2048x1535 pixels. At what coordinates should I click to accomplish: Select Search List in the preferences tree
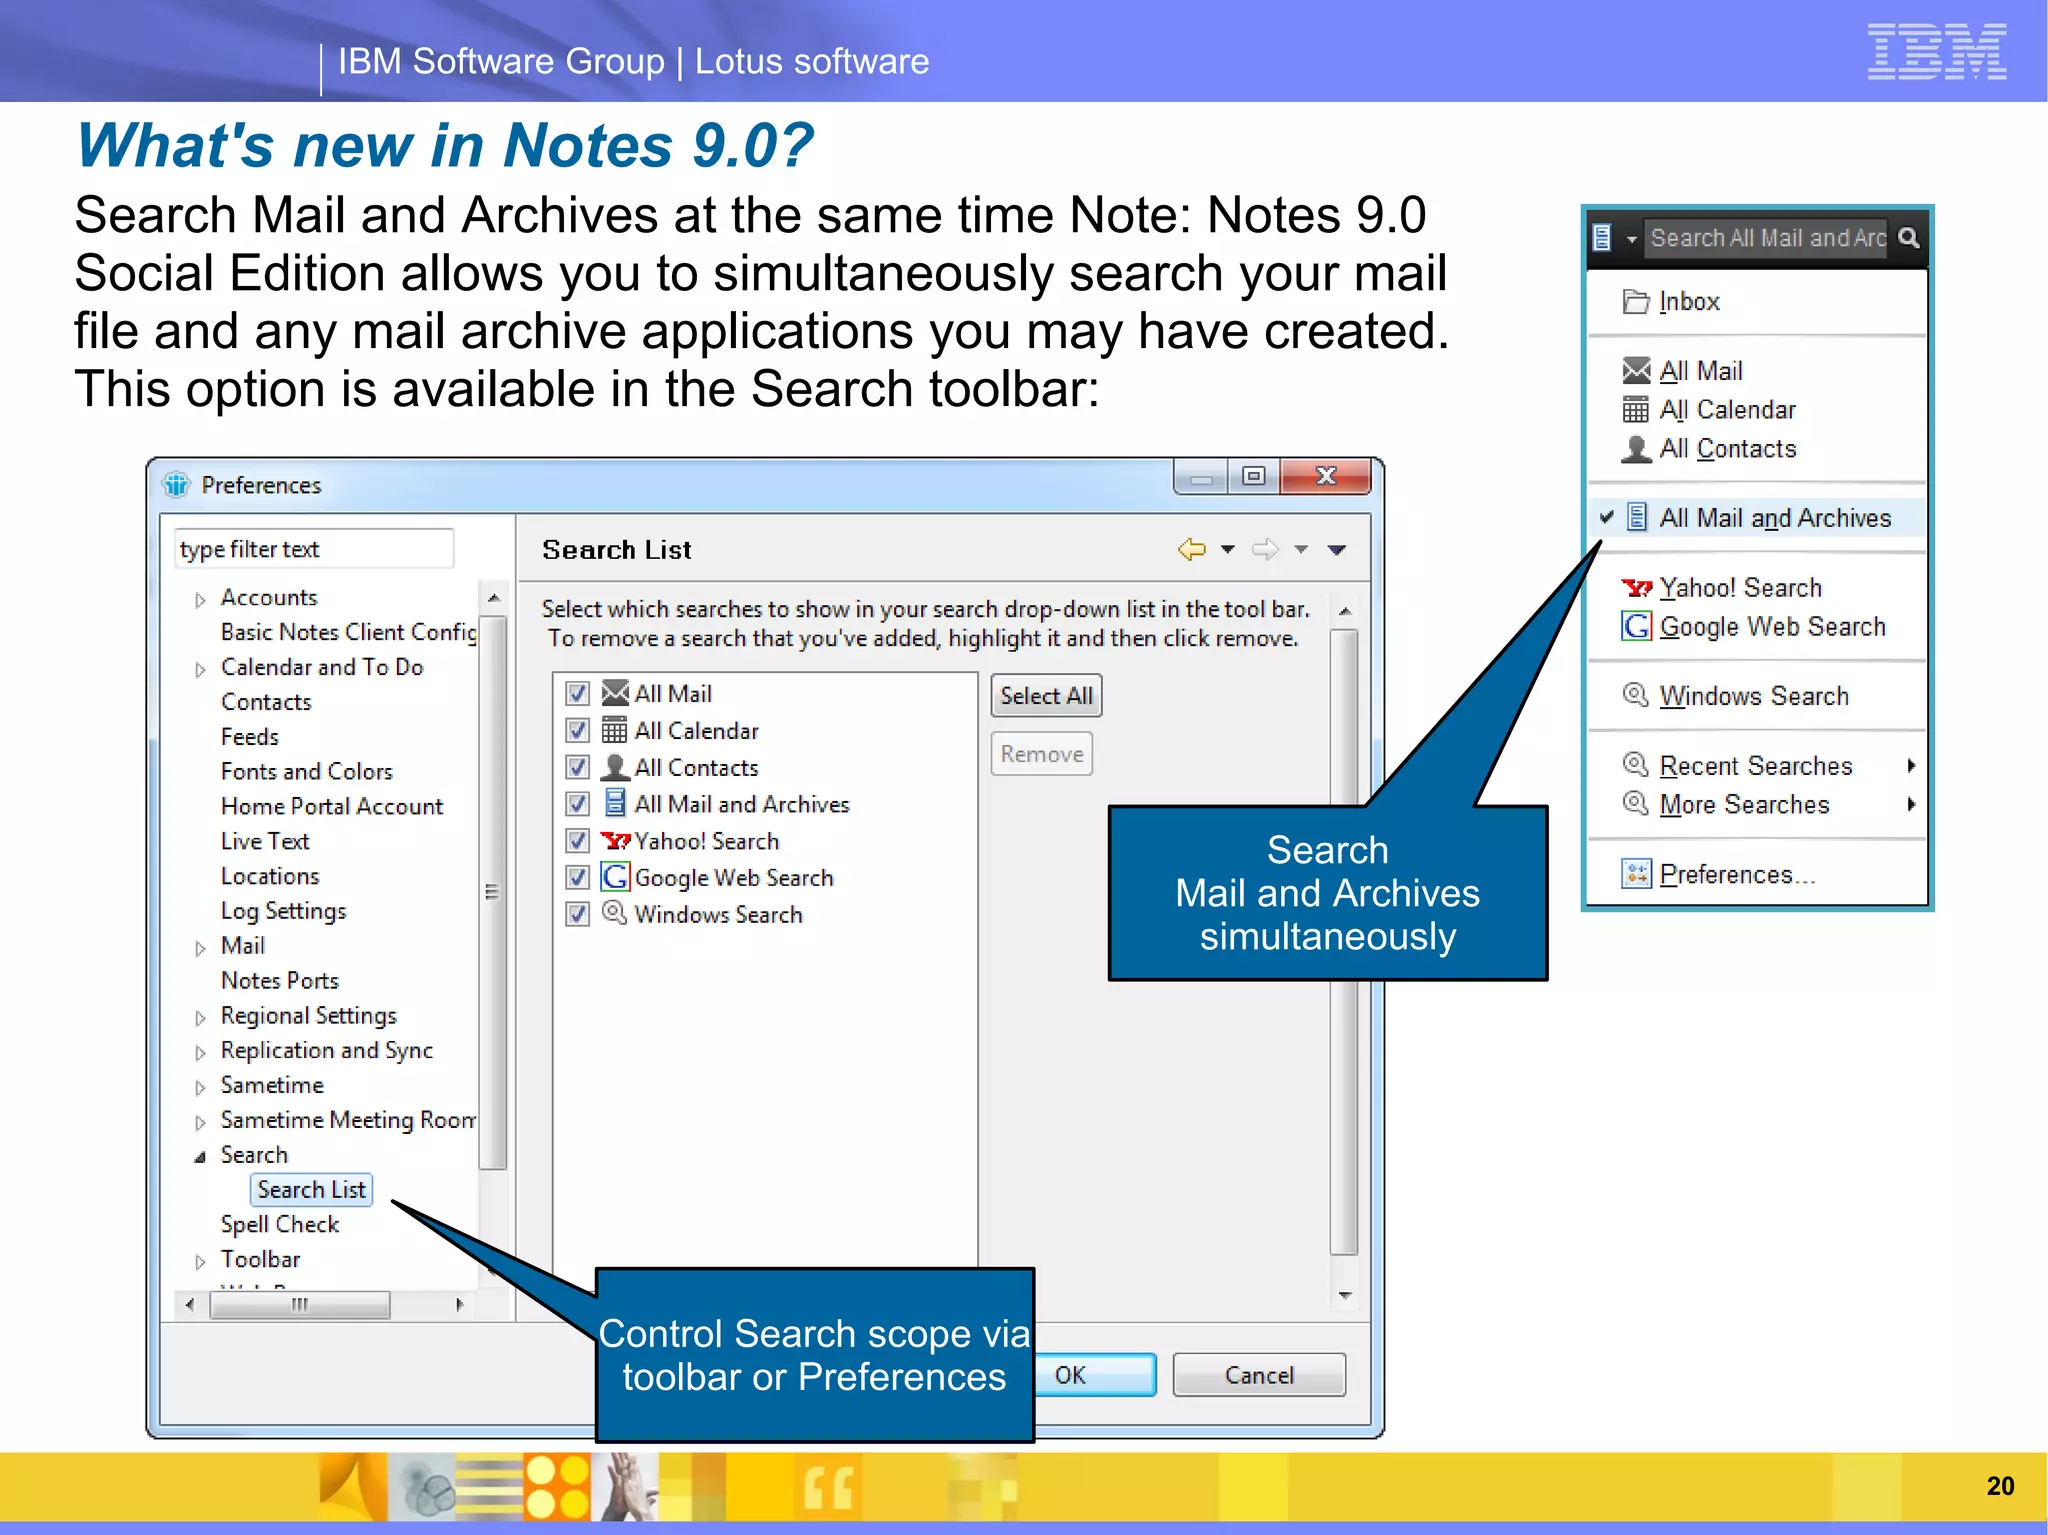pos(311,1189)
